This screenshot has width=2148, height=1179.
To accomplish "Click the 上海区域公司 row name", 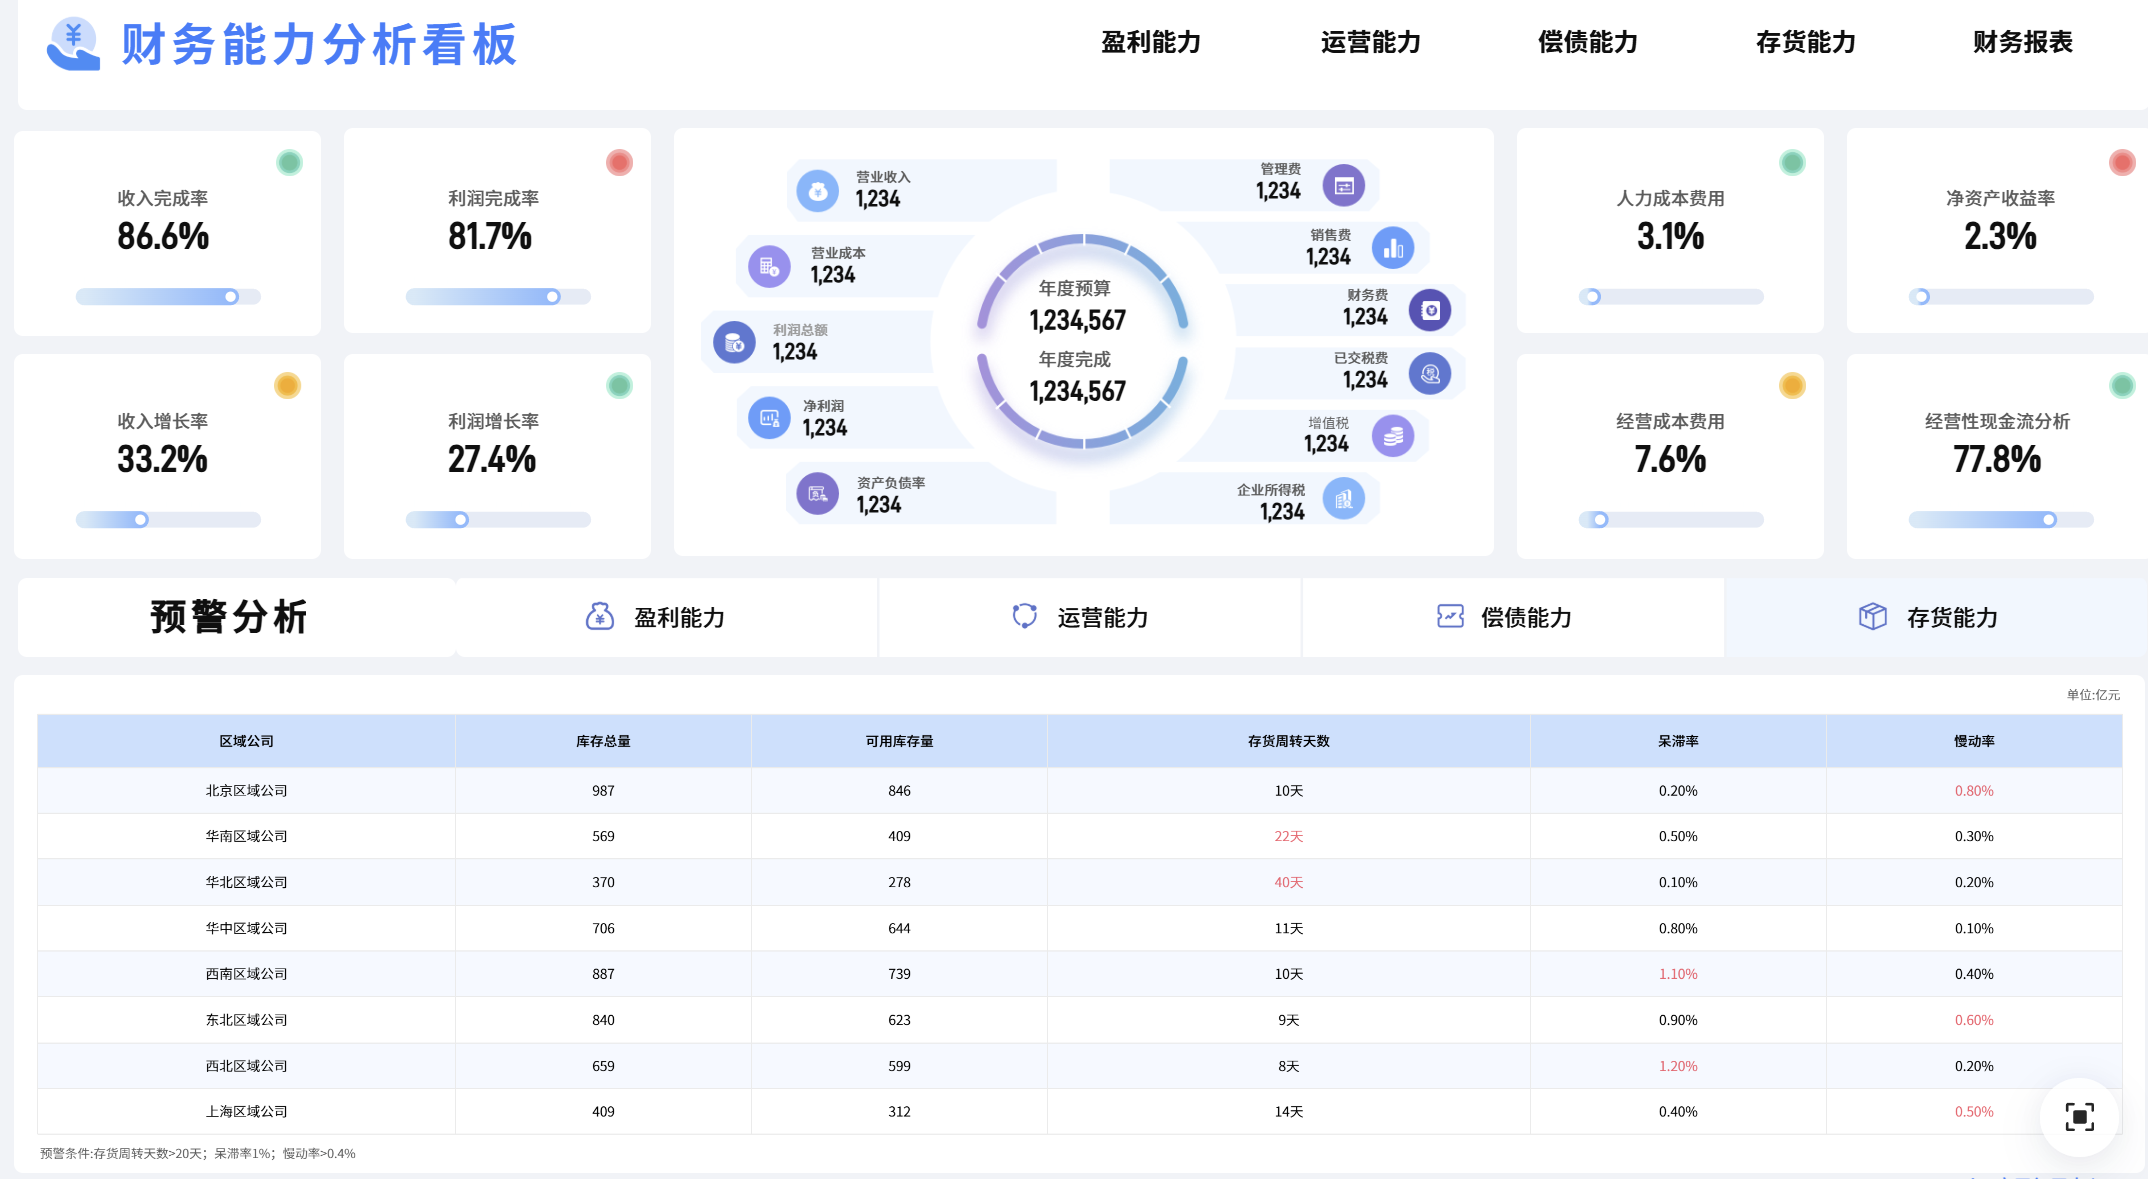I will point(246,1112).
